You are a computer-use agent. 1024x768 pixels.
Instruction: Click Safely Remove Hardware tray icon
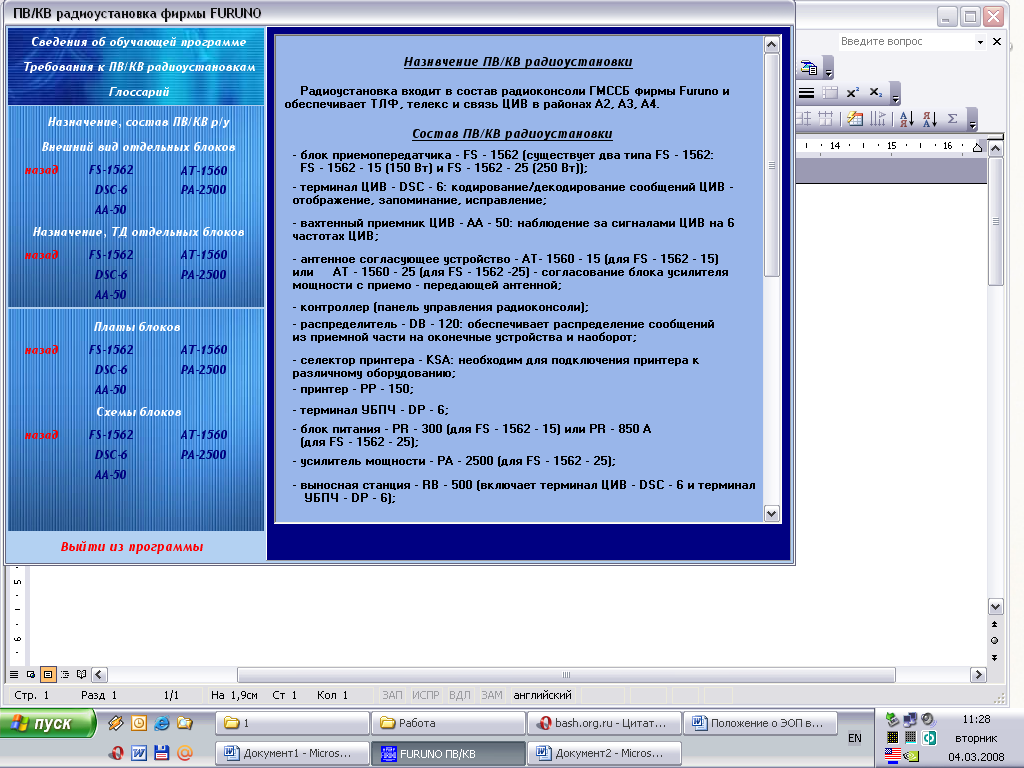click(x=892, y=720)
